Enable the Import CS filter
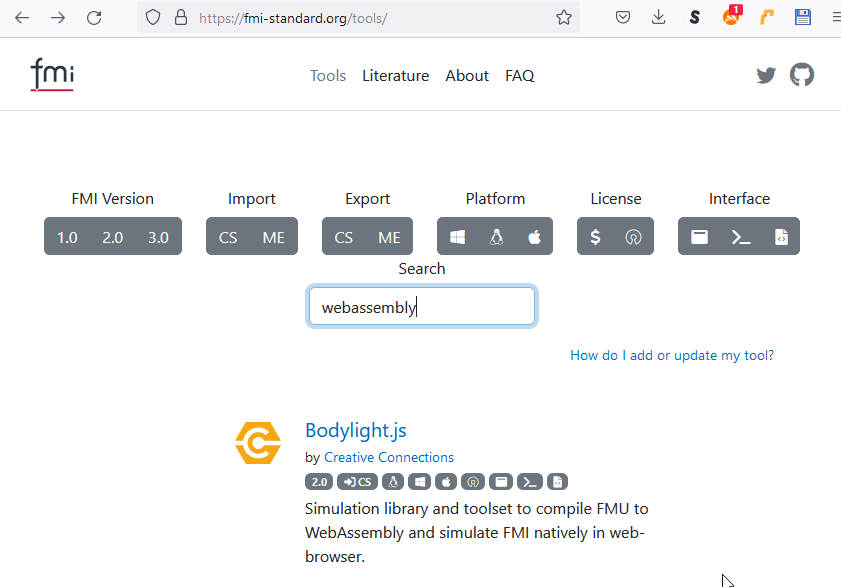This screenshot has width=841, height=587. pyautogui.click(x=228, y=237)
